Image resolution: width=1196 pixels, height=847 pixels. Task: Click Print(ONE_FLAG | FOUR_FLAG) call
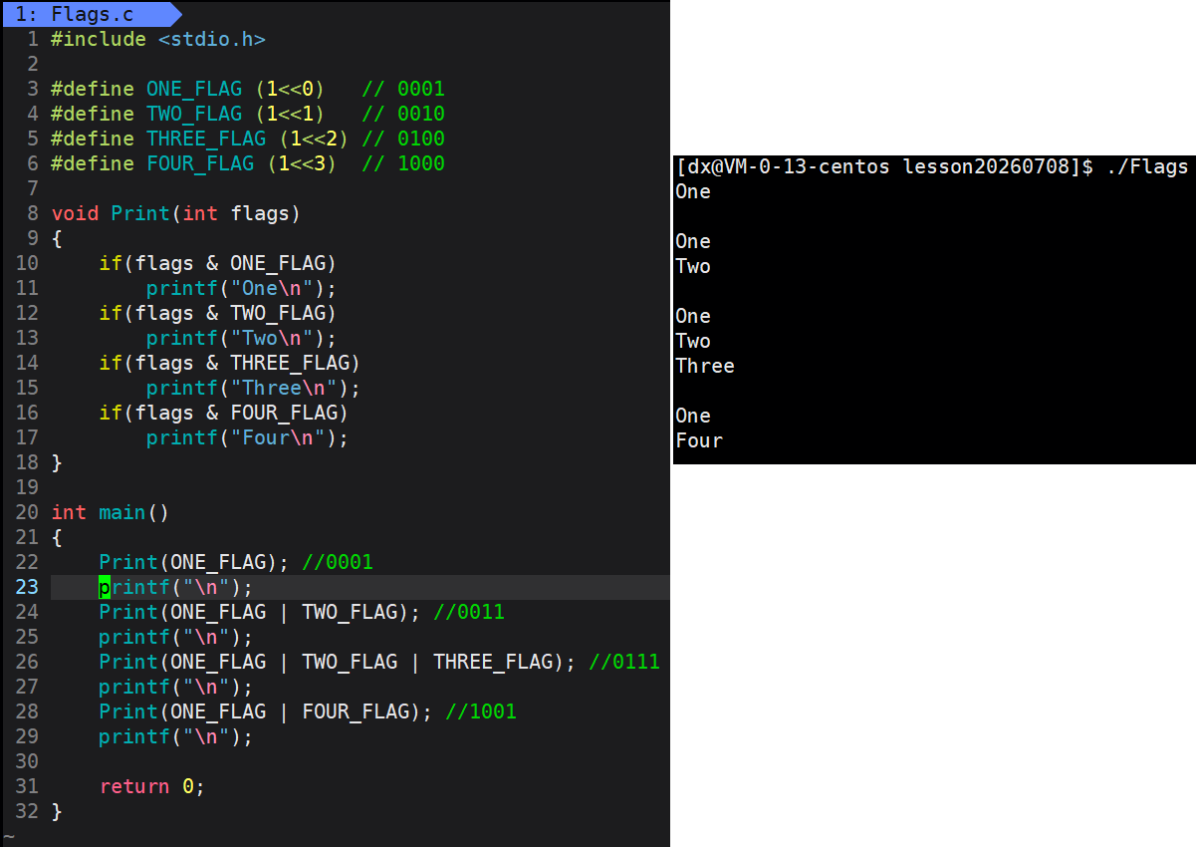pos(265,712)
